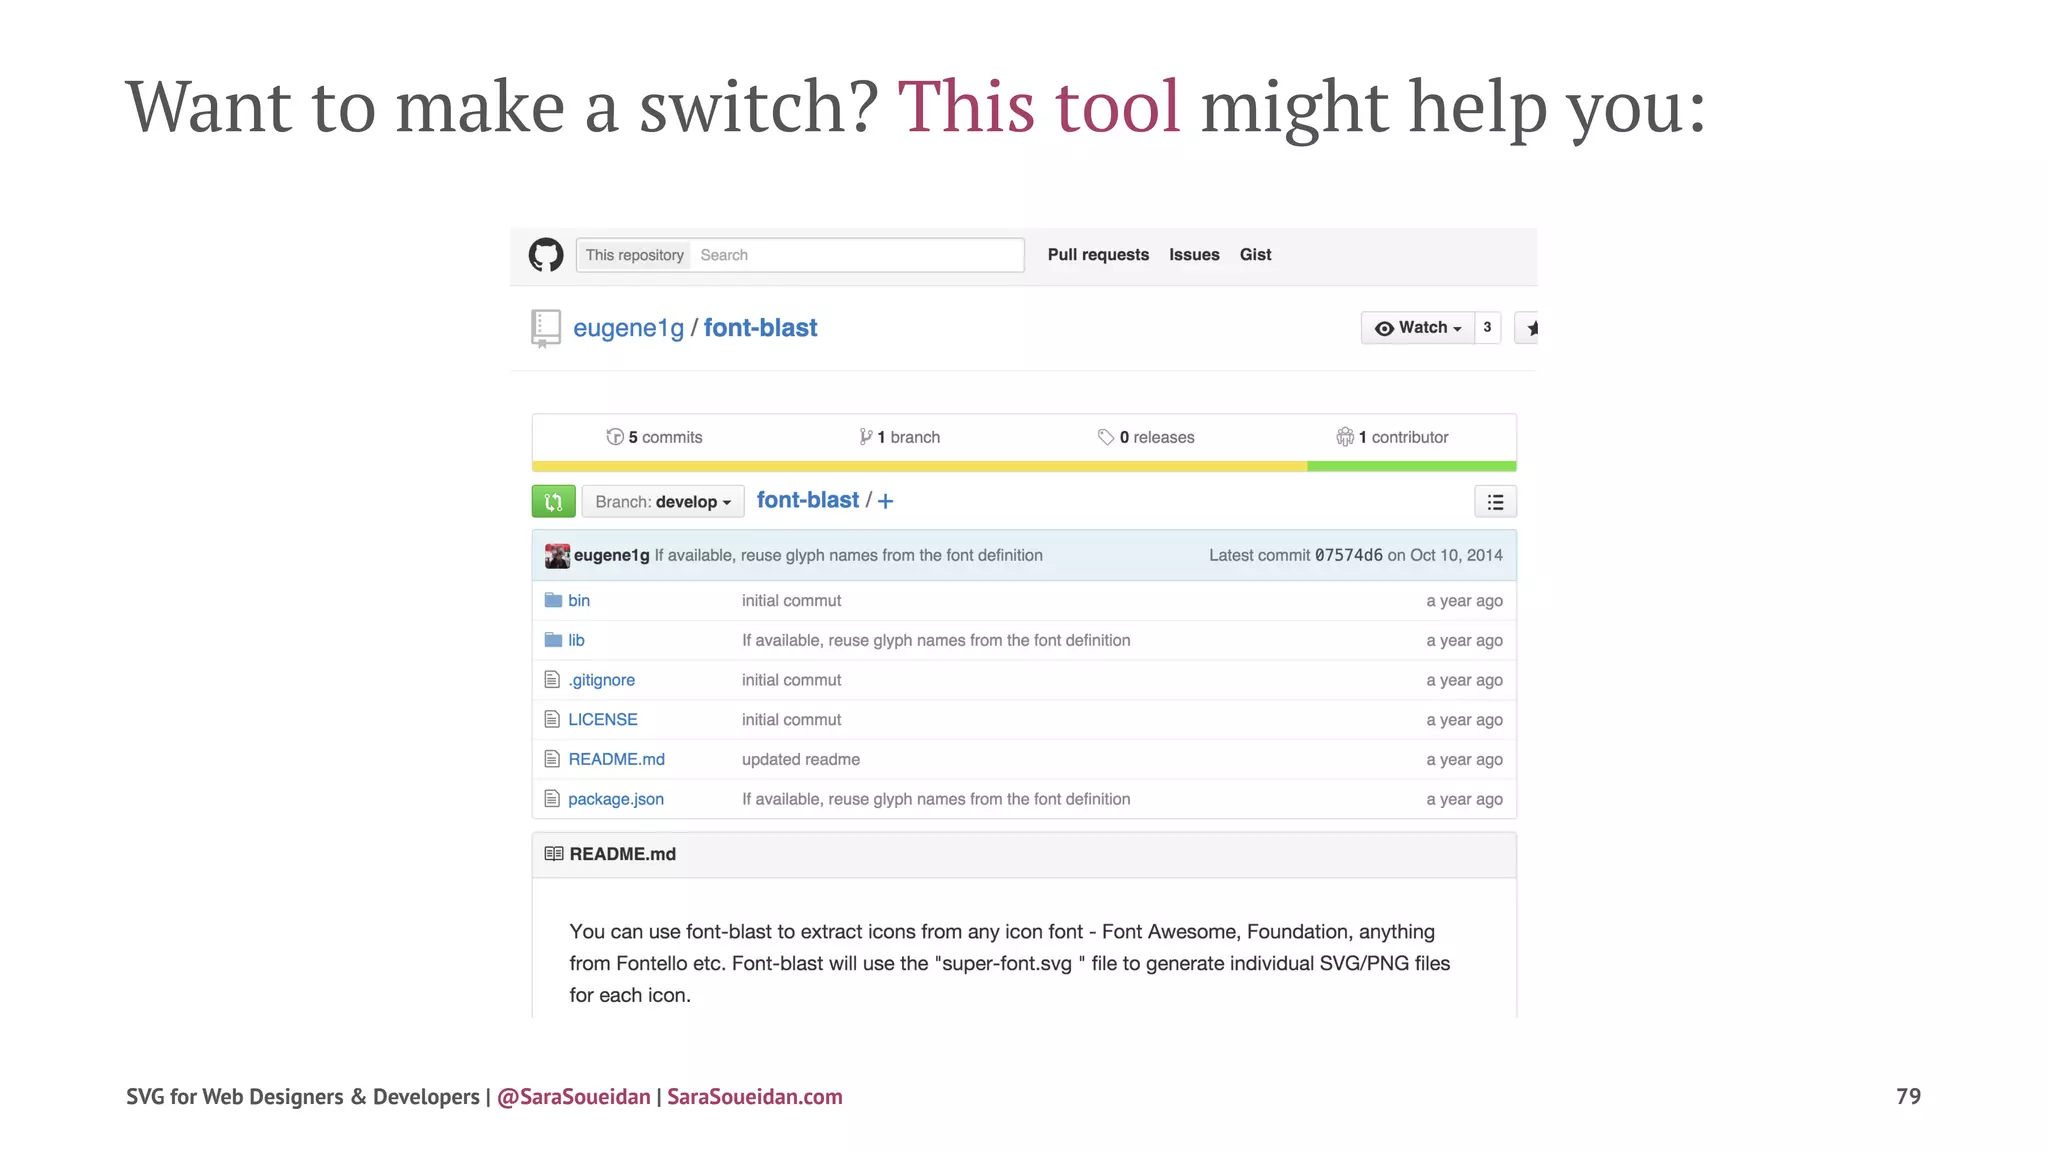Open the Gist menu item
2048x1152 pixels.
click(x=1255, y=255)
